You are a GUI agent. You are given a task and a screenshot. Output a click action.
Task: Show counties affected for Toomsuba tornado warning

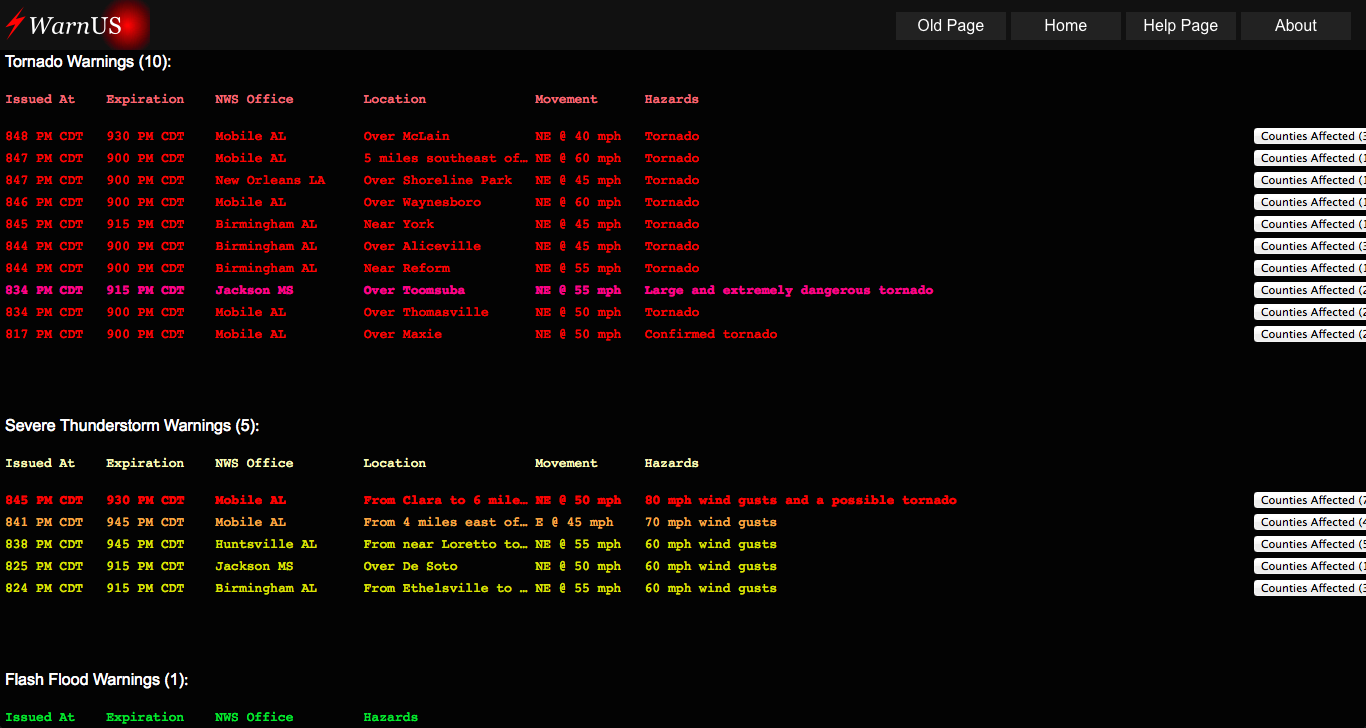(x=1310, y=290)
